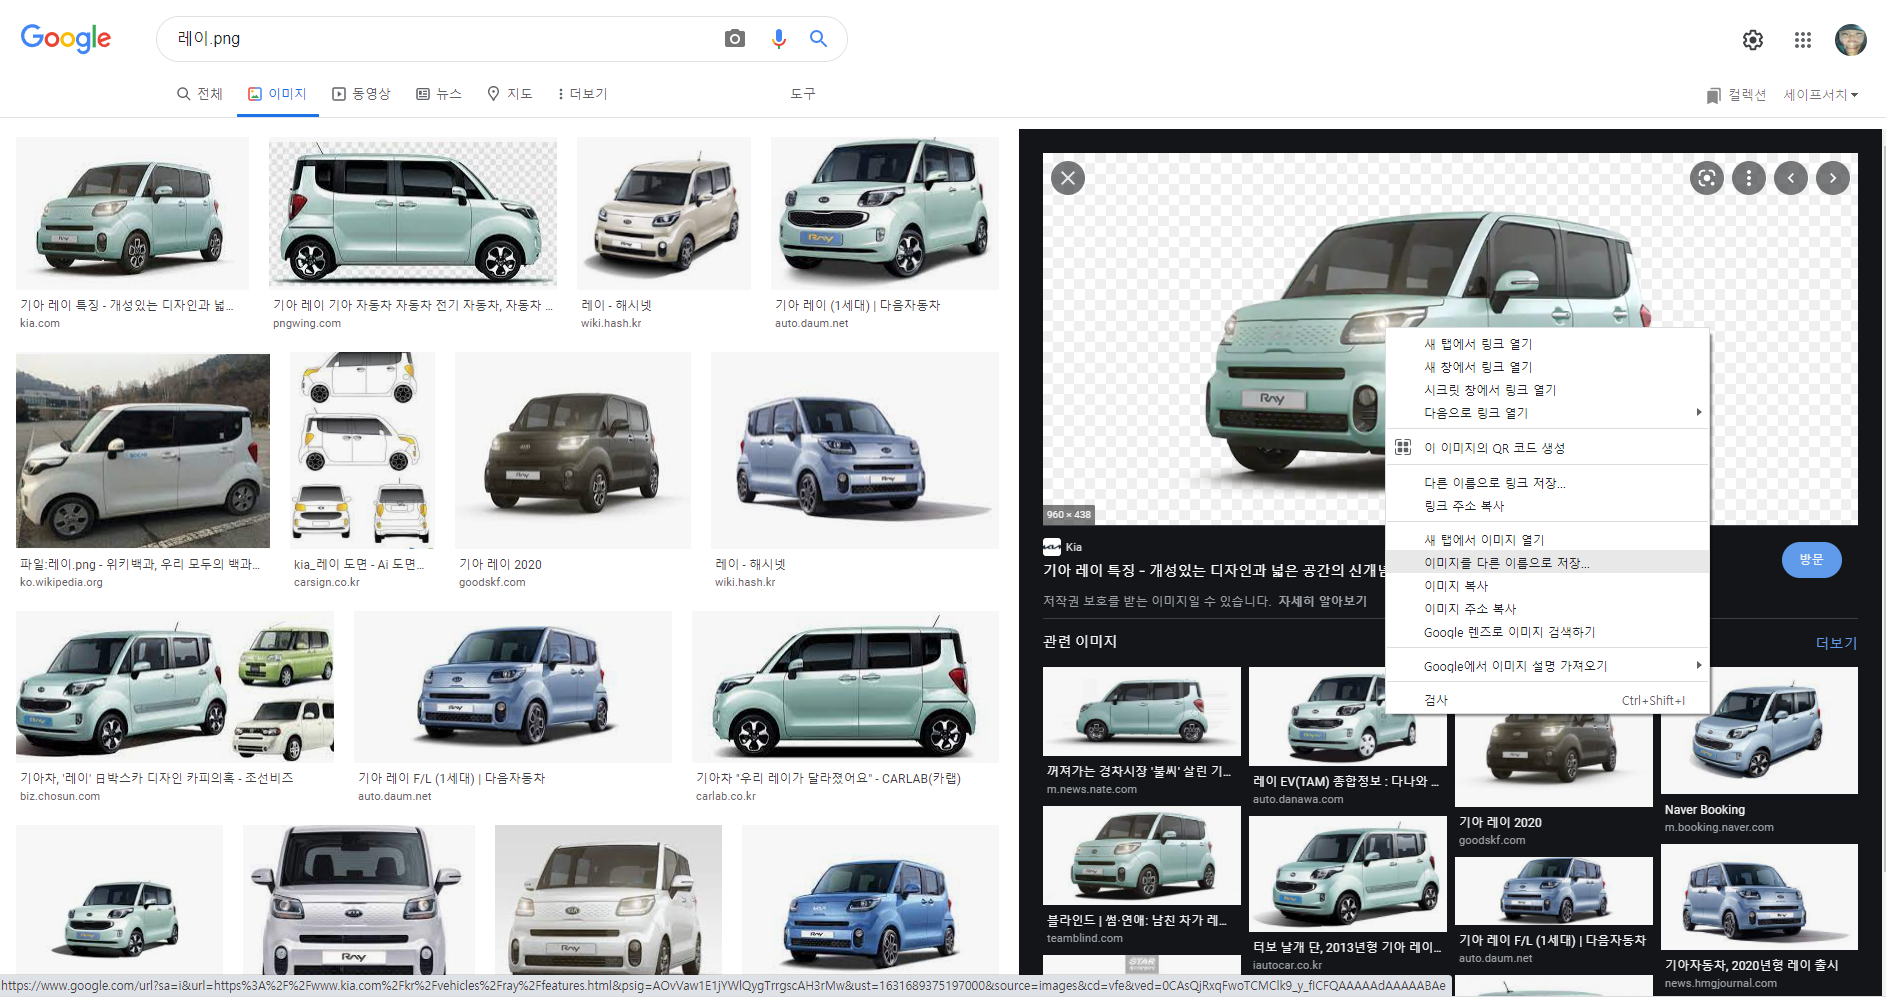
Task: Open the 자세히 알아보기 link
Action: 1322,601
